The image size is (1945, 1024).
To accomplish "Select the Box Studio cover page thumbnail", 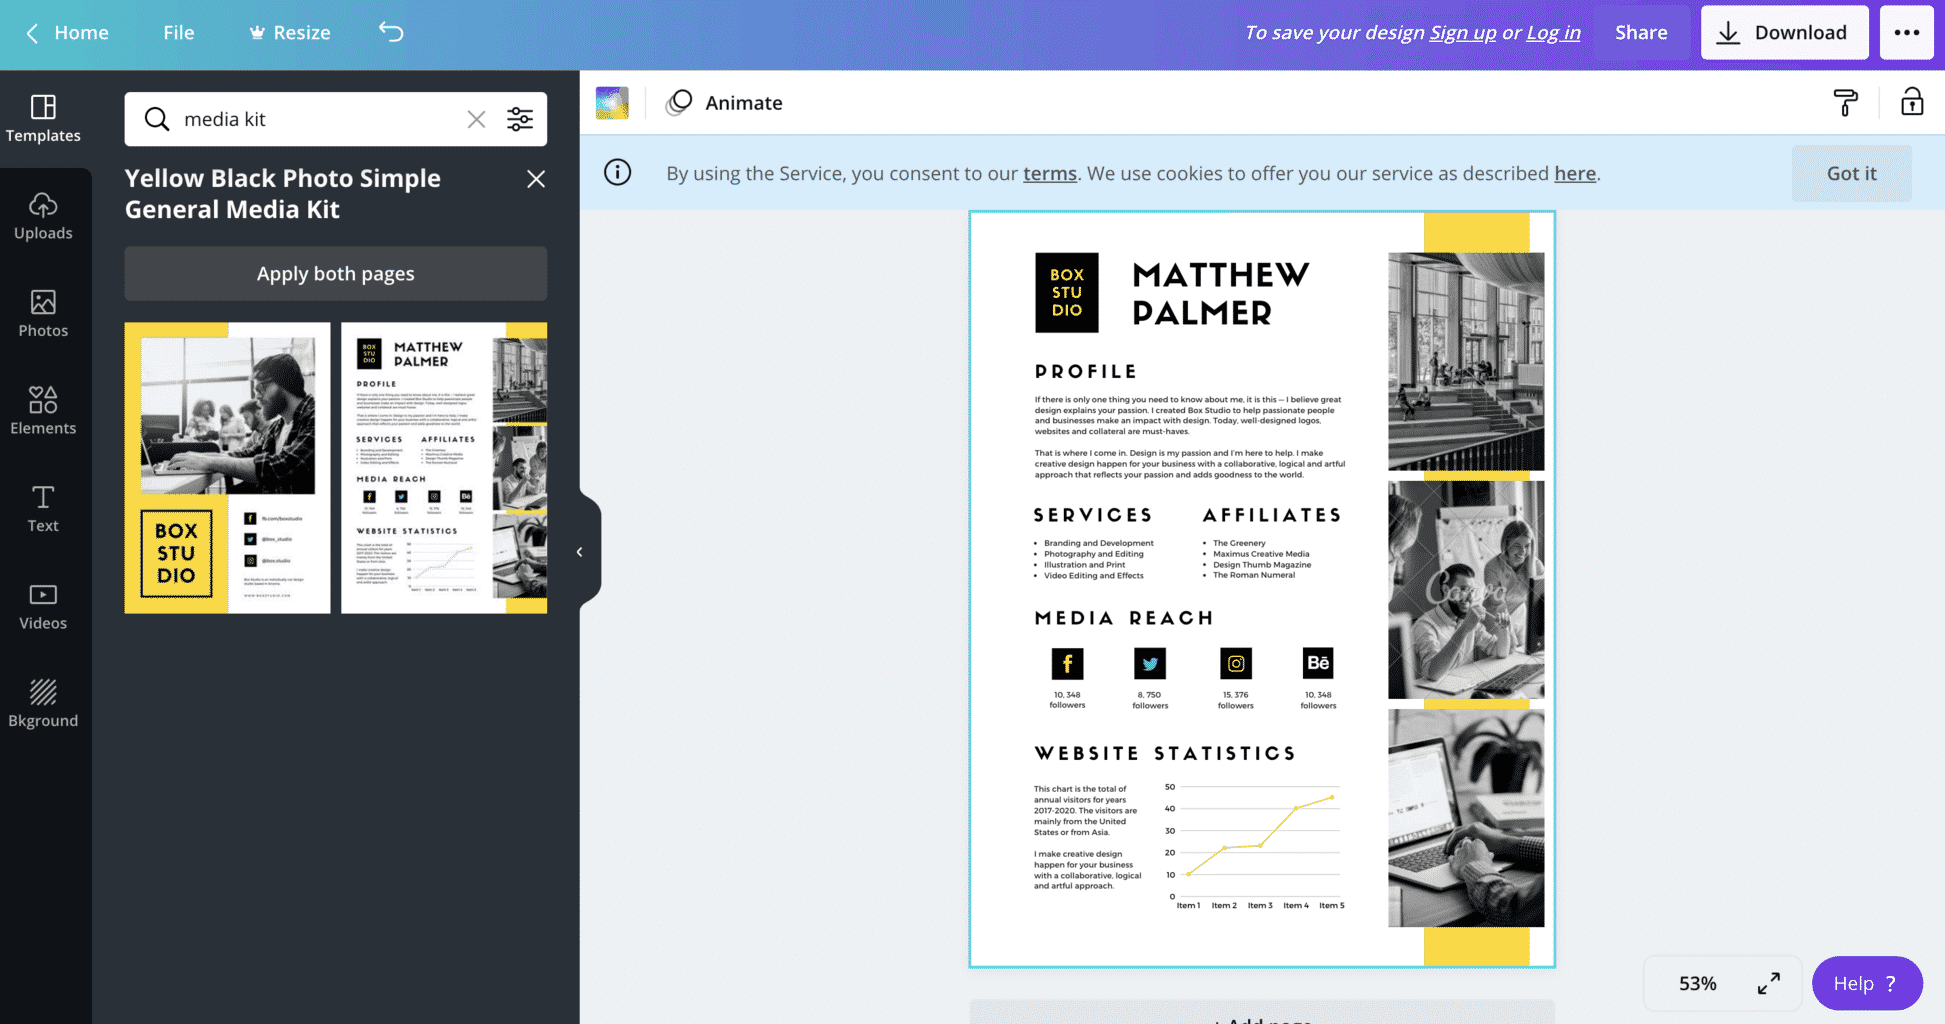I will pos(227,467).
